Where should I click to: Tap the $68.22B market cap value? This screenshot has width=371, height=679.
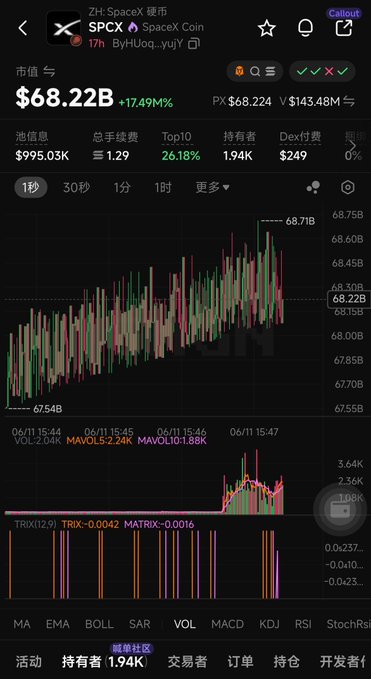tap(65, 97)
